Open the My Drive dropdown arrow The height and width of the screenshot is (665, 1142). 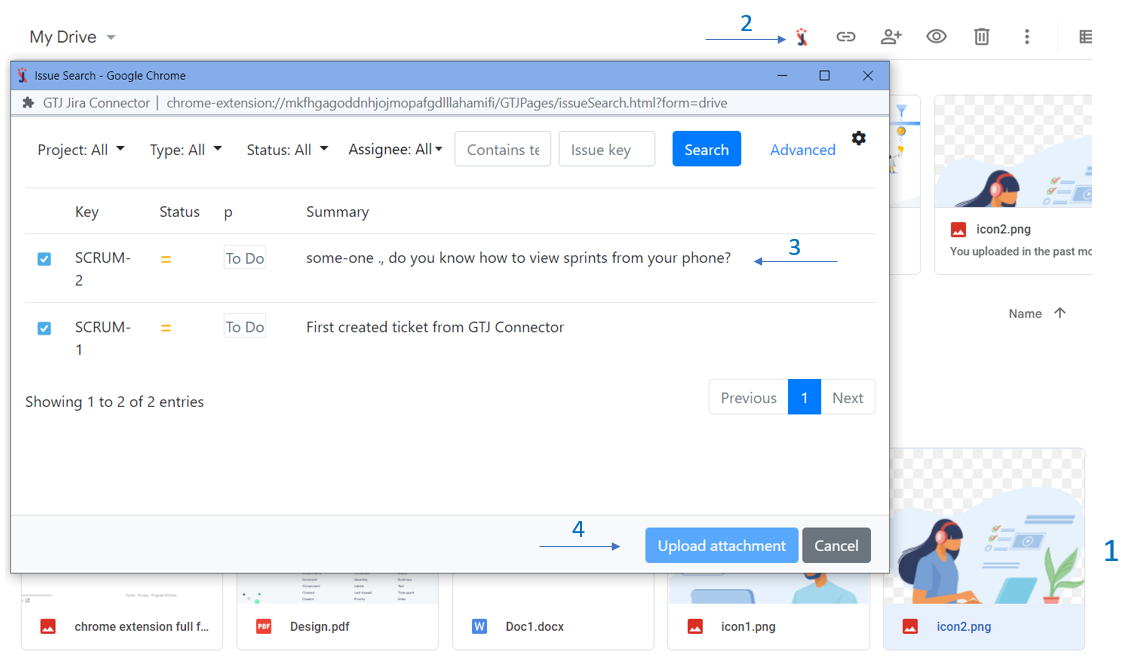coord(110,36)
